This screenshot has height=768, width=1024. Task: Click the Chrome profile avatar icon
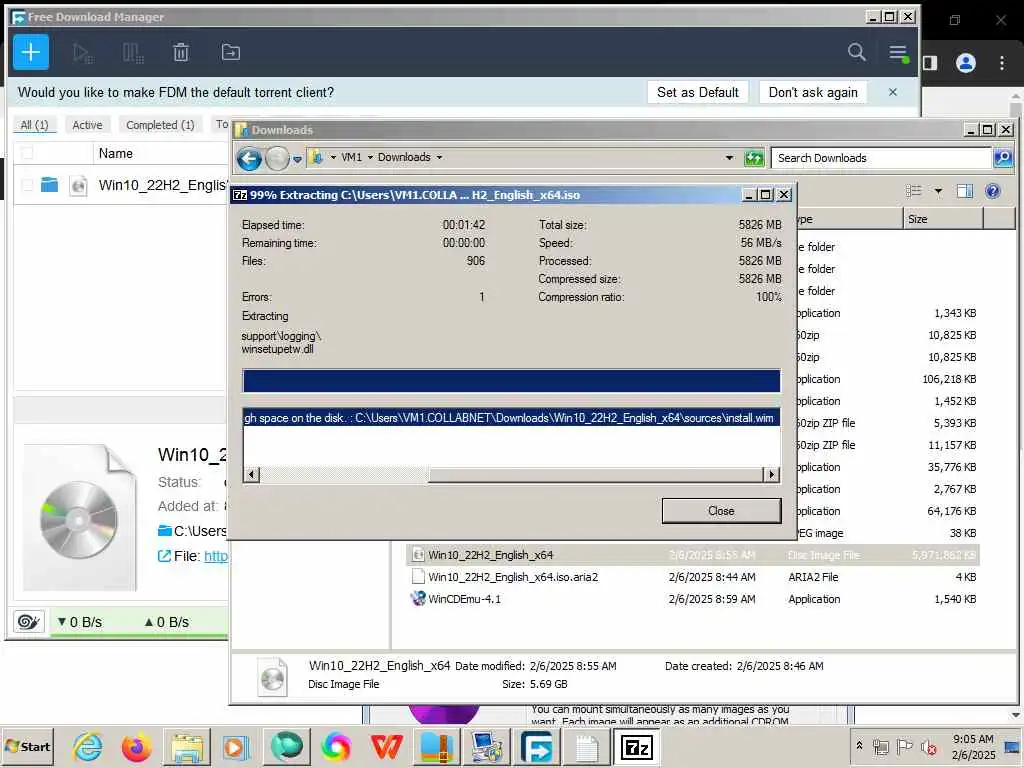click(966, 63)
